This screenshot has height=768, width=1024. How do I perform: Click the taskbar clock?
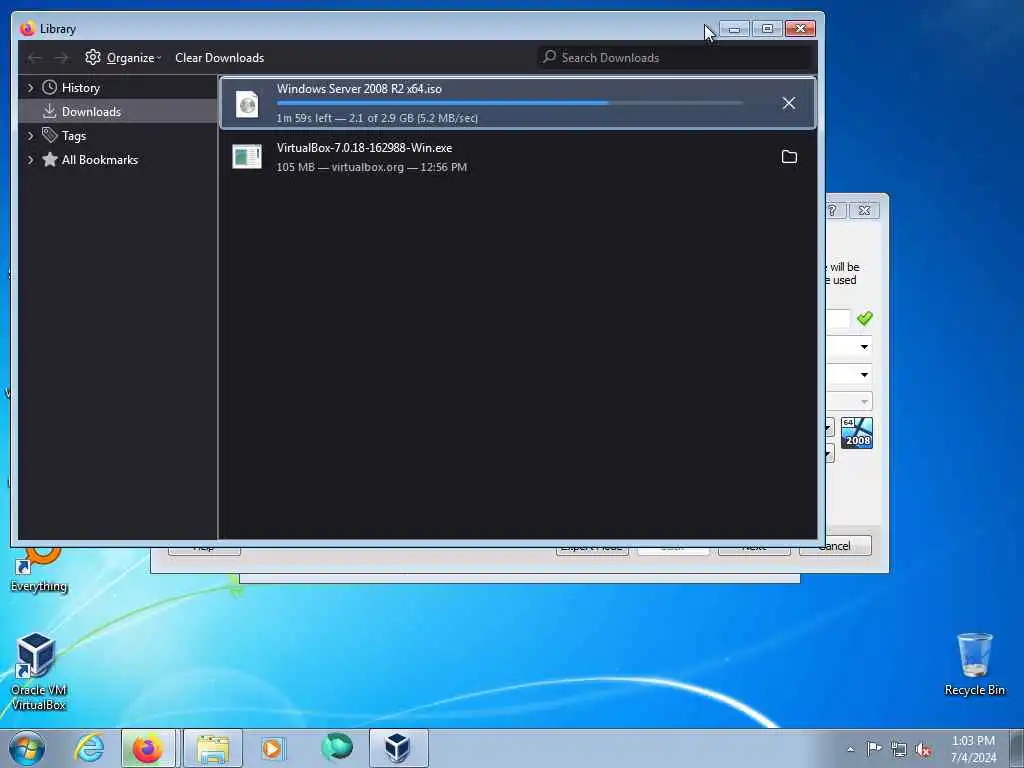[973, 749]
